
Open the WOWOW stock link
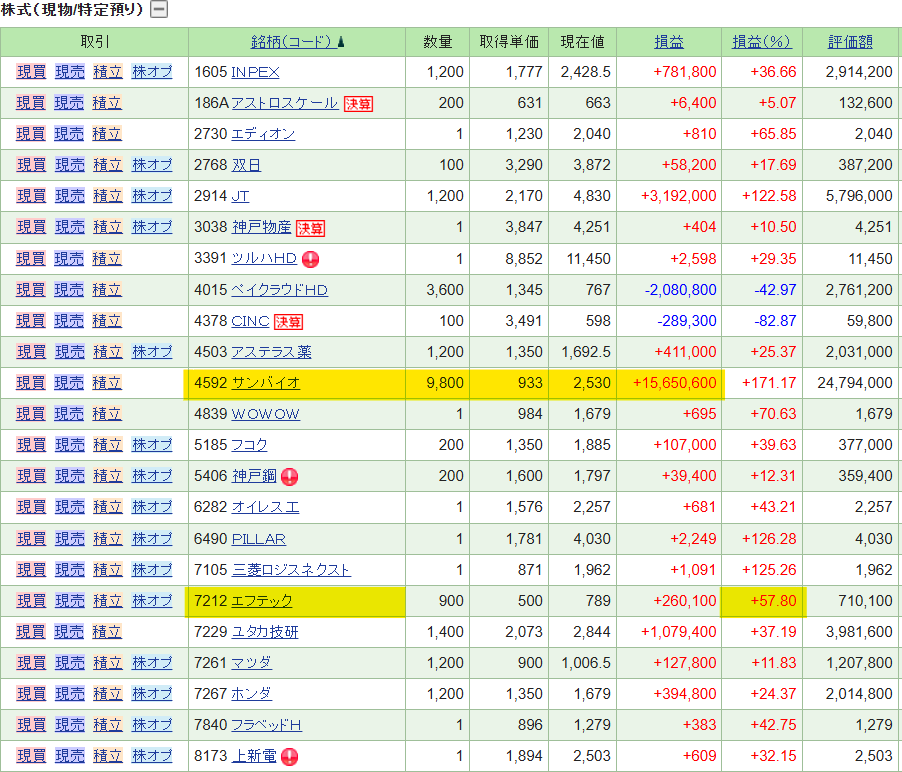click(265, 414)
